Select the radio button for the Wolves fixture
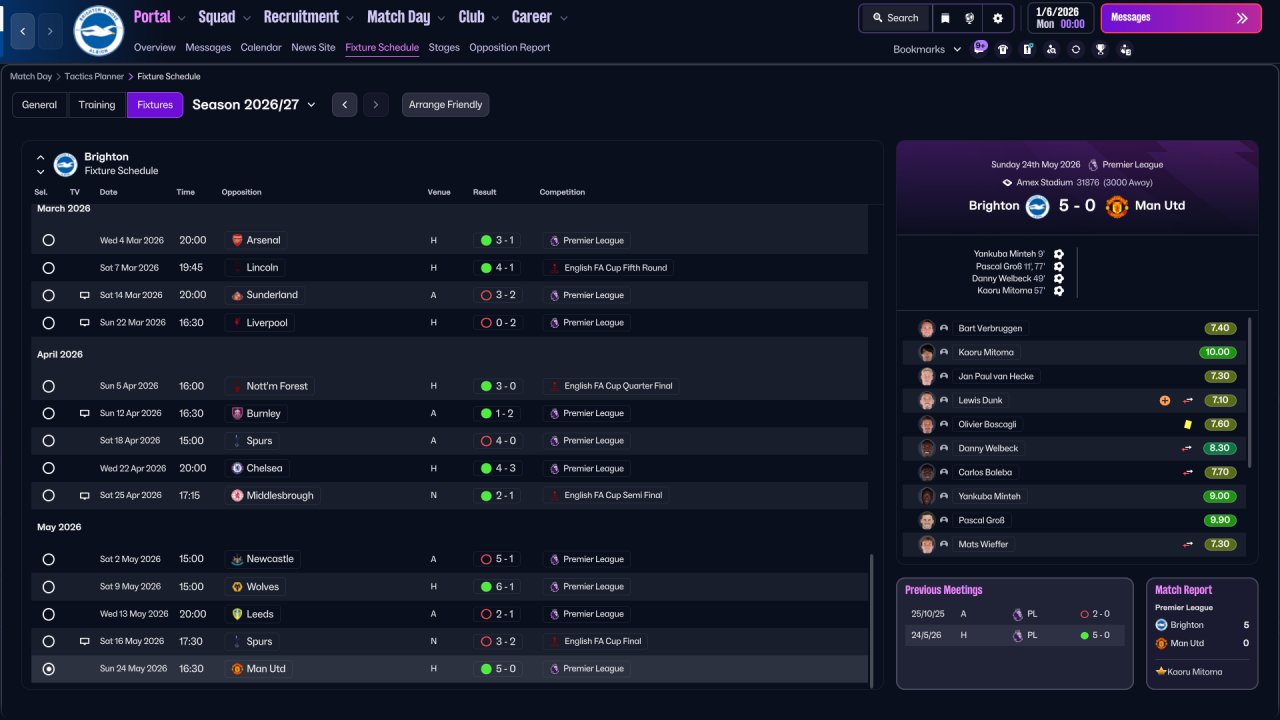Screen dimensions: 1280x720 pyautogui.click(x=48, y=587)
